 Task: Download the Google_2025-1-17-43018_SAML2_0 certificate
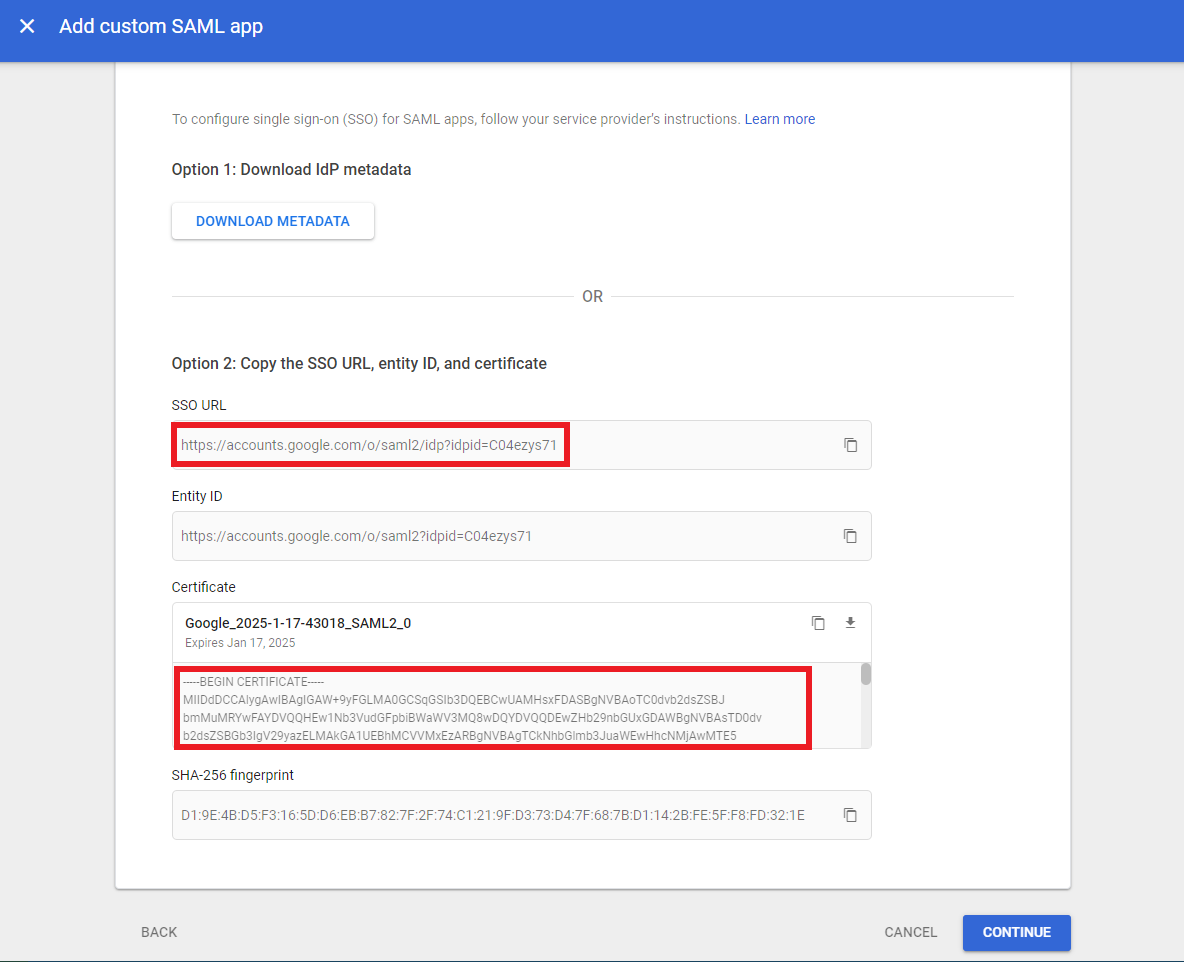(850, 622)
